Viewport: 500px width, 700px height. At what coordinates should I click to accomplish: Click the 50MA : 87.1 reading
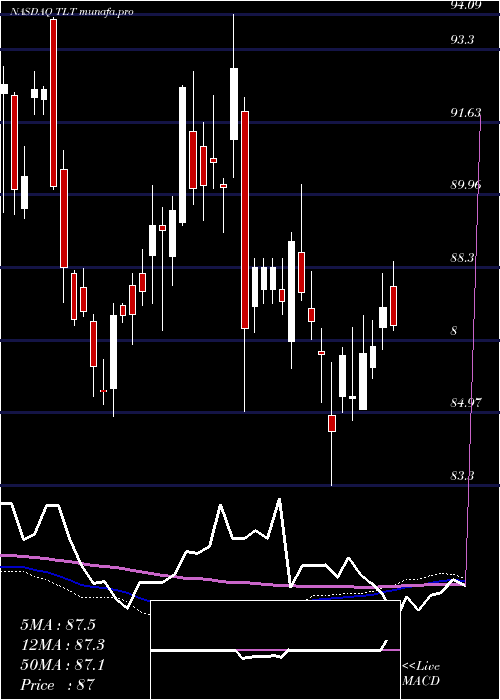pos(62,665)
